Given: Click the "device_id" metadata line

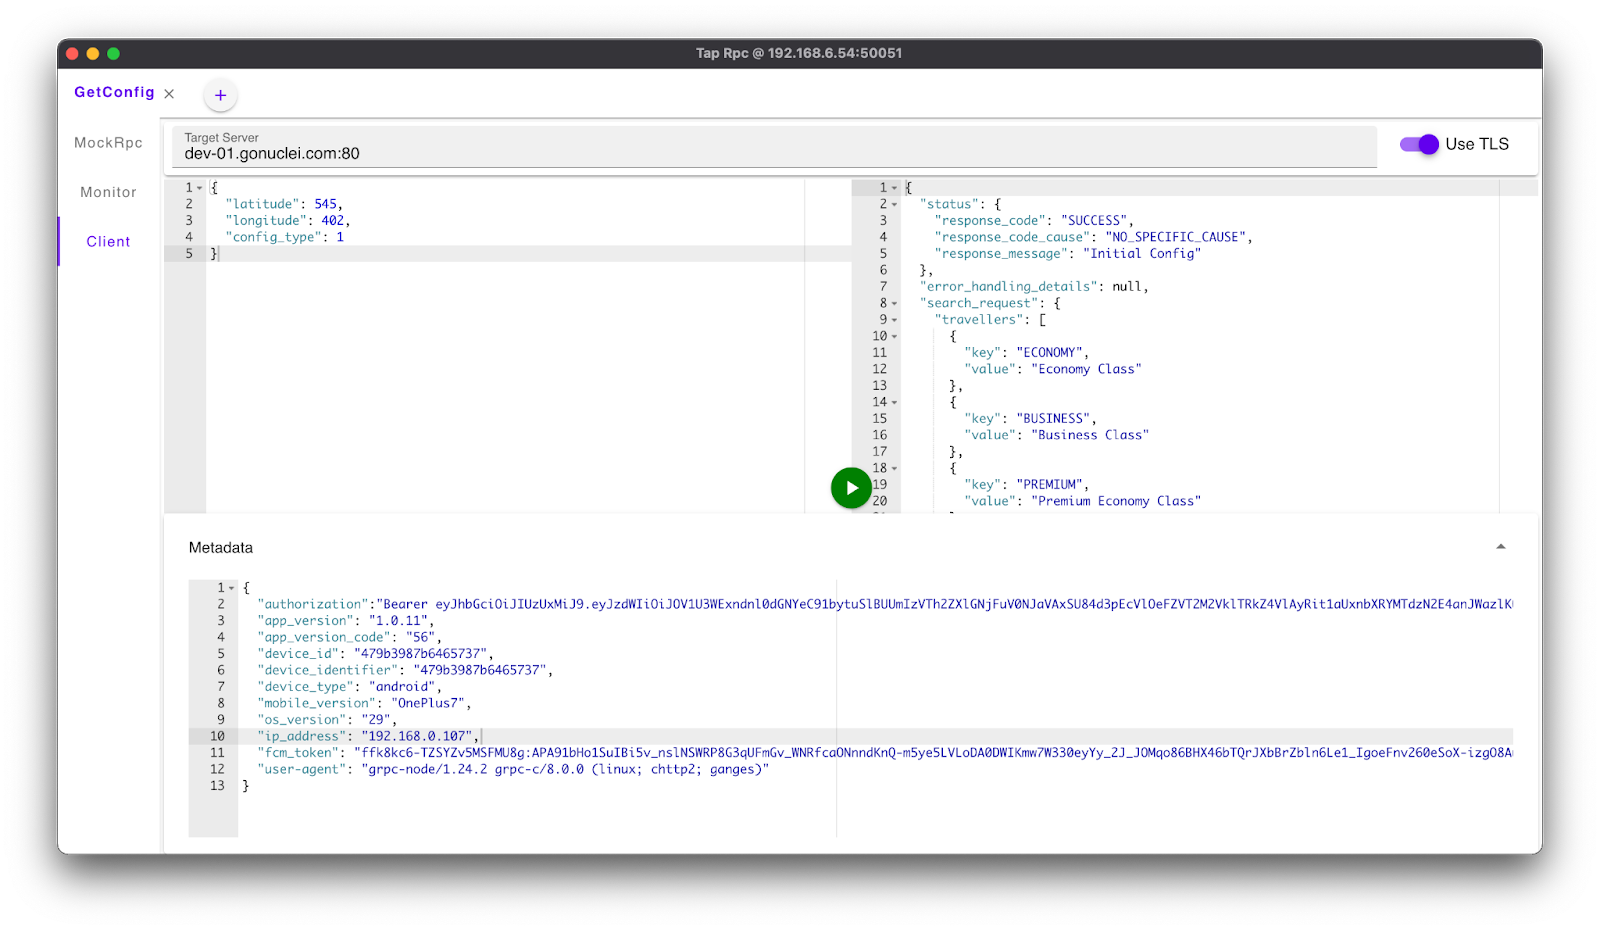Looking at the screenshot, I should tap(375, 654).
